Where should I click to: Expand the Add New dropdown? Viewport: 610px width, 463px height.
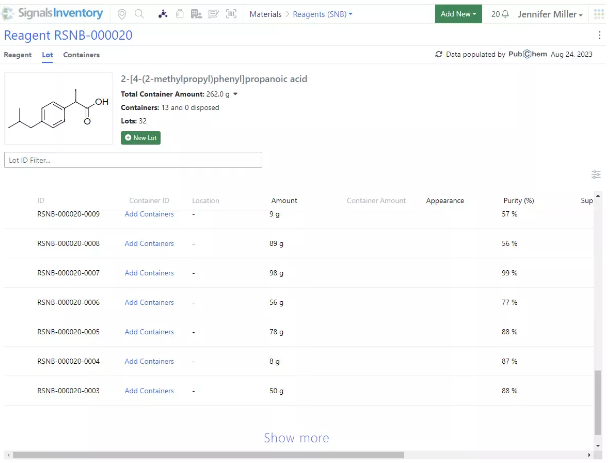459,14
